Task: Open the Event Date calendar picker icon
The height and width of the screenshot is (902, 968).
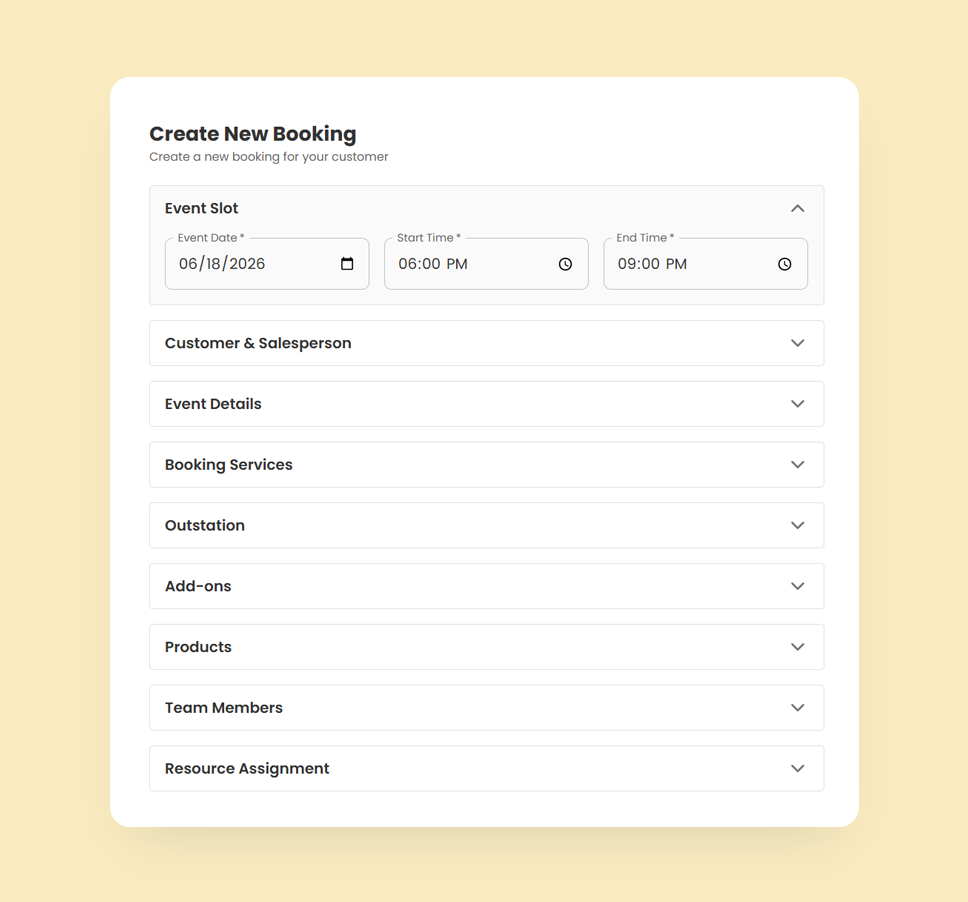Action: click(347, 264)
